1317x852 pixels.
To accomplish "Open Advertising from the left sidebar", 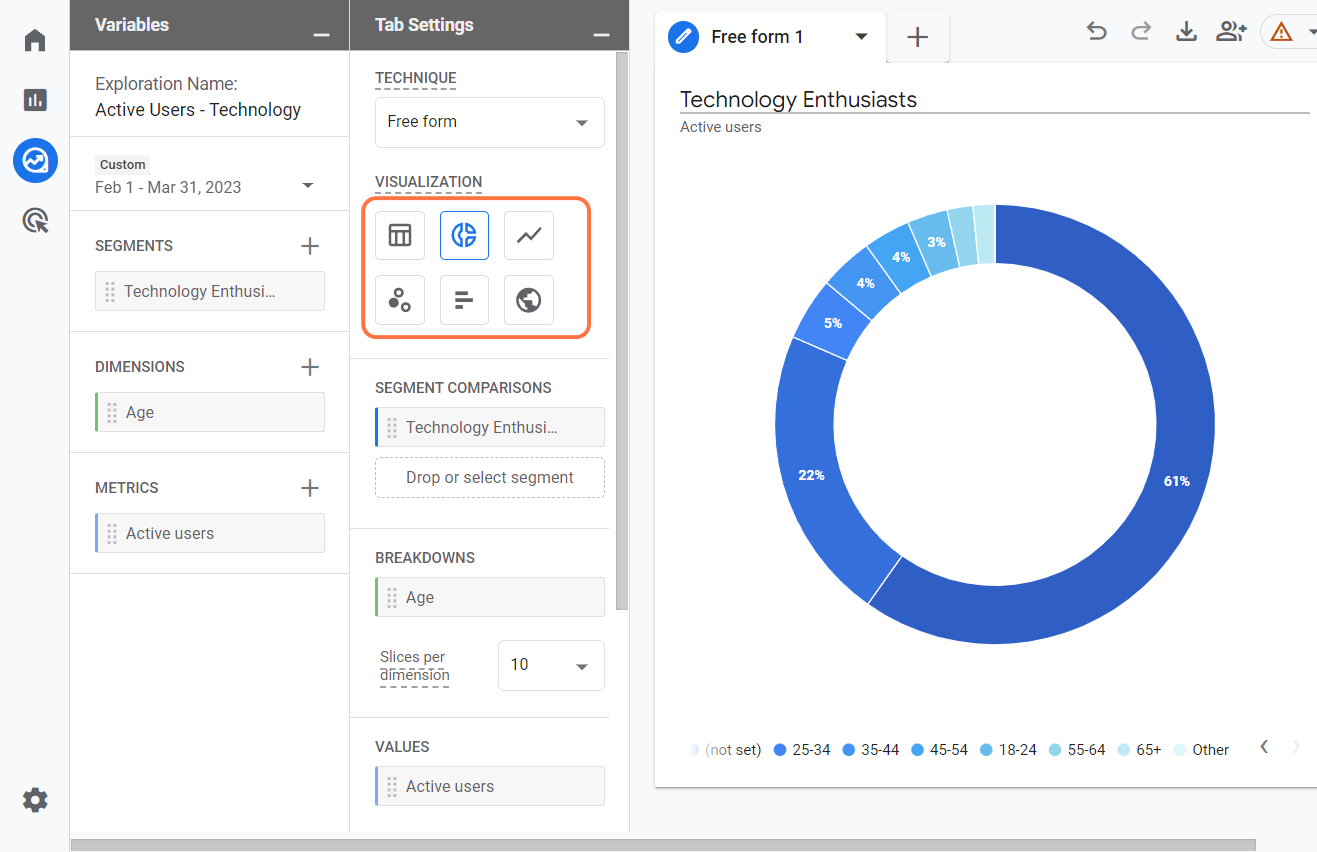I will point(35,221).
